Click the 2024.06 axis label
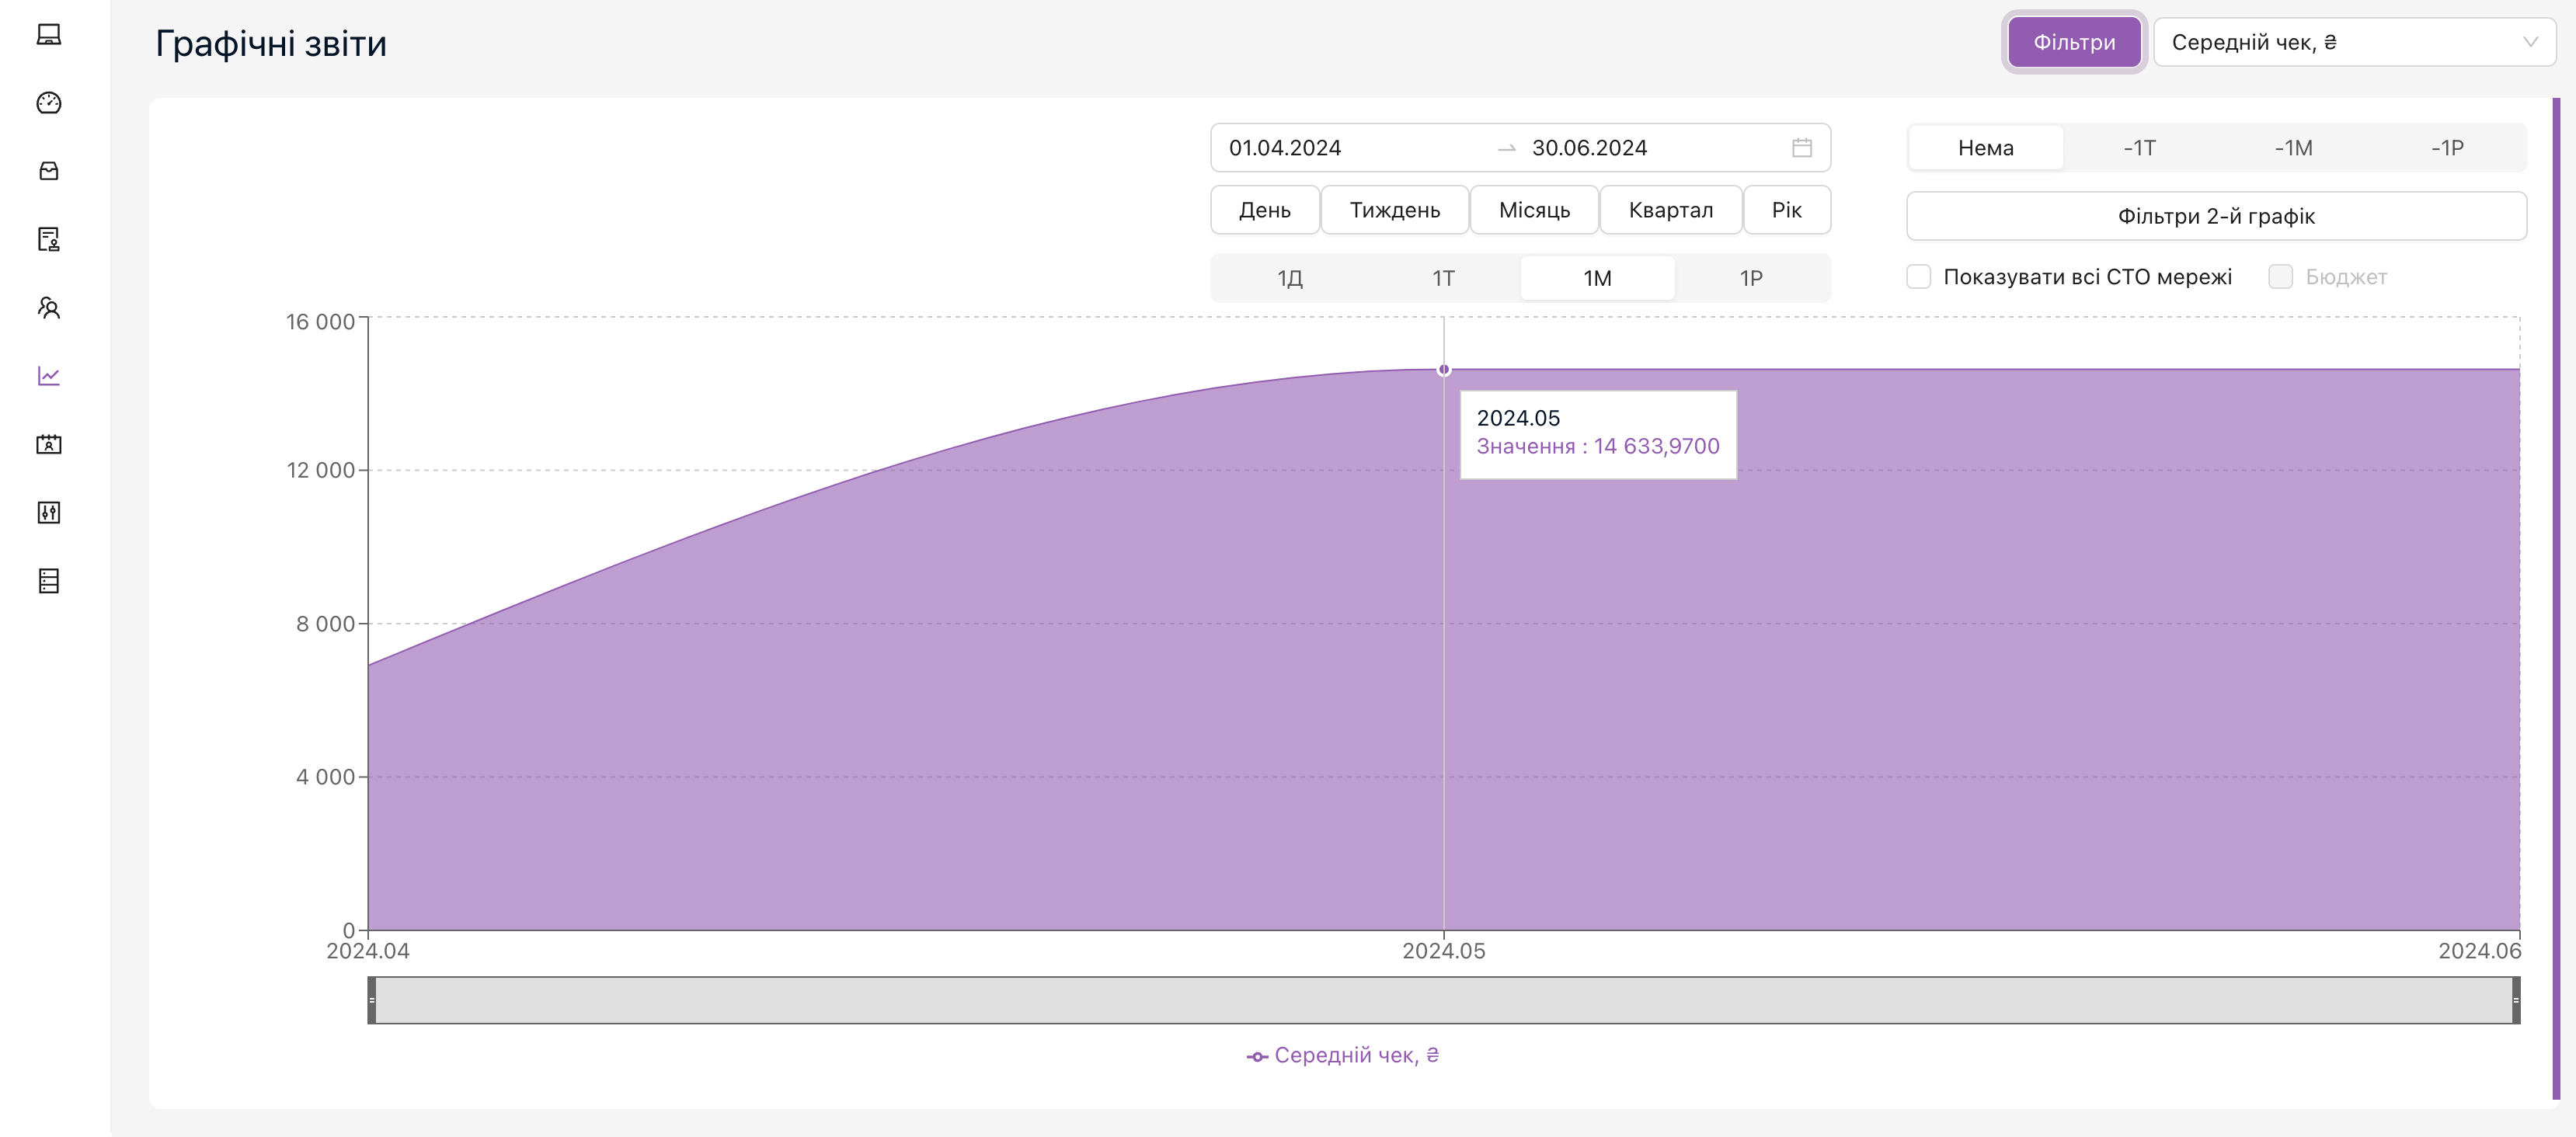 pyautogui.click(x=2479, y=951)
